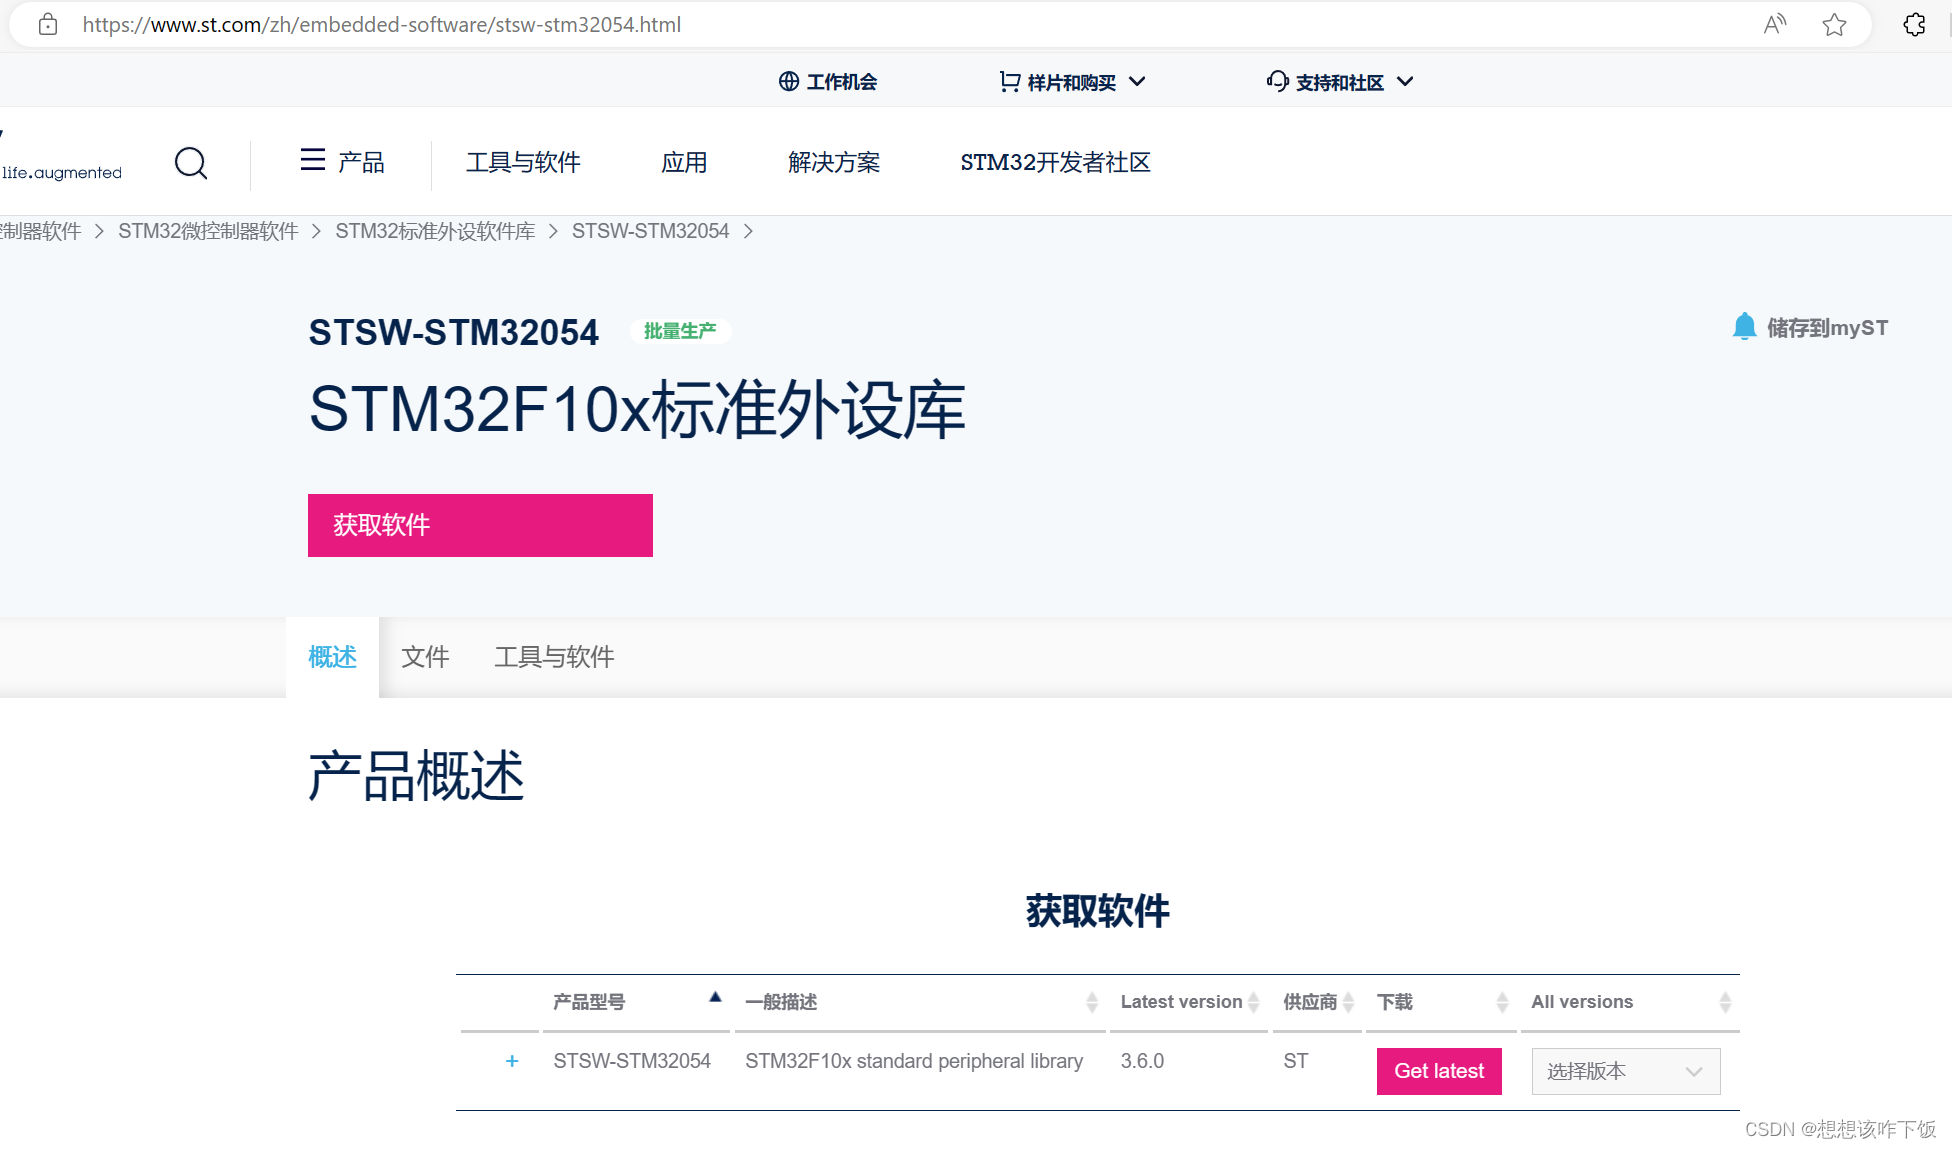
Task: Click 'STM32F10x standard peripheral library' description cell
Action: [x=914, y=1061]
